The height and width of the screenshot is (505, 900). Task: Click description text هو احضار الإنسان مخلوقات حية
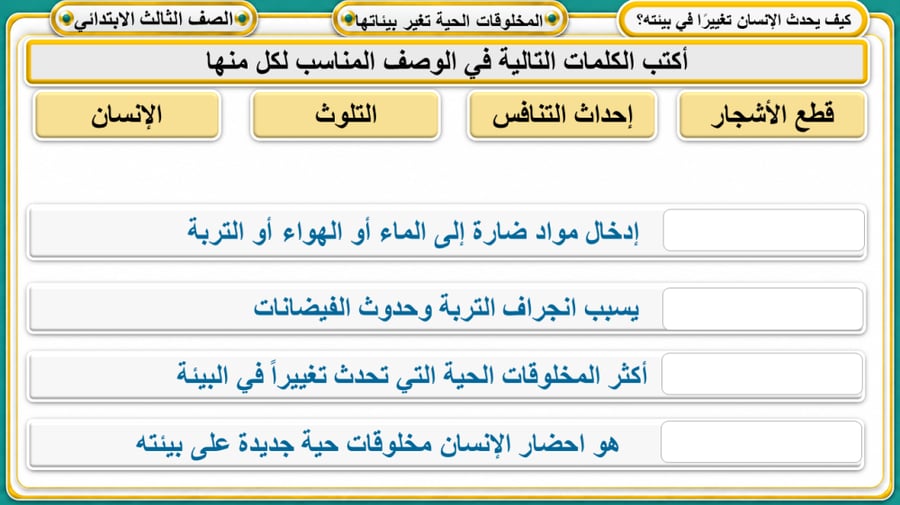point(377,443)
